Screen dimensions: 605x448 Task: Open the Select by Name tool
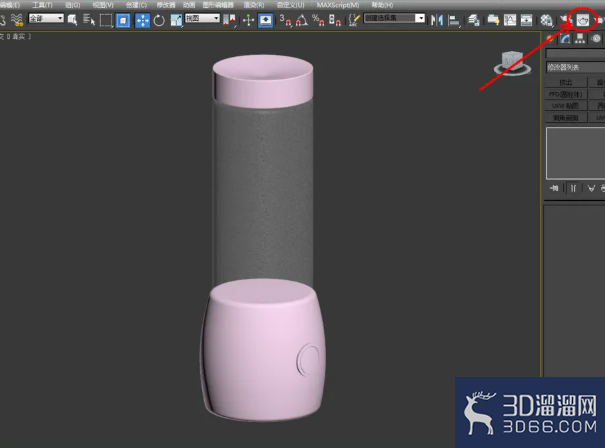[x=89, y=20]
